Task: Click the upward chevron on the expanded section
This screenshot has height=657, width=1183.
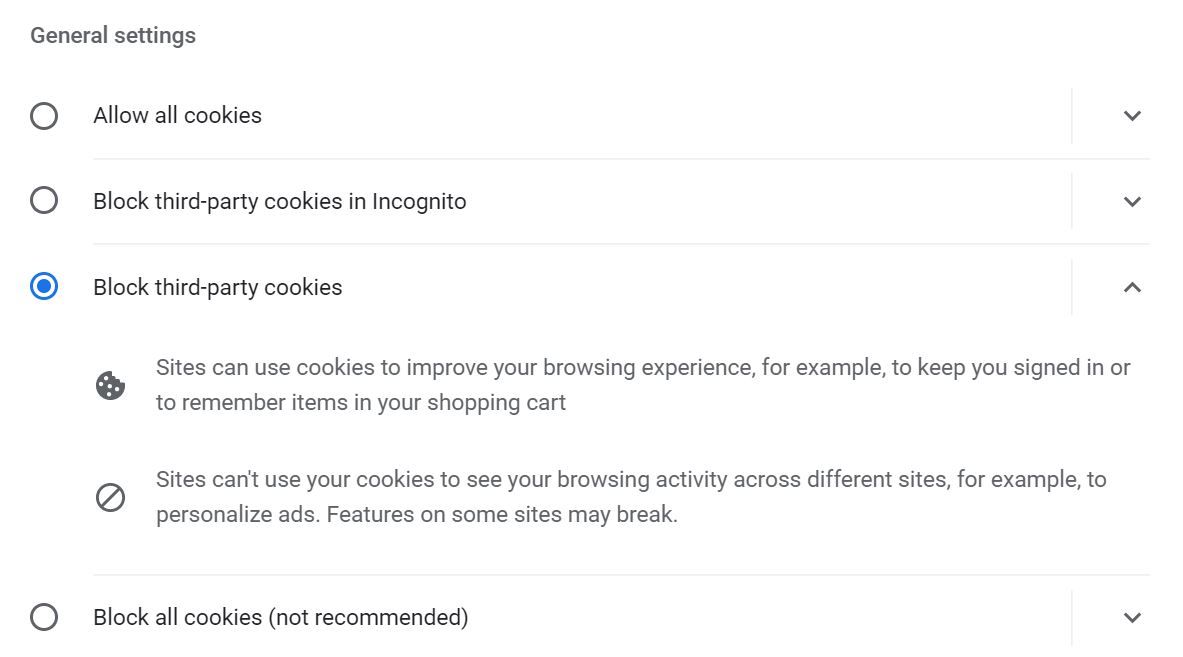Action: tap(1132, 287)
